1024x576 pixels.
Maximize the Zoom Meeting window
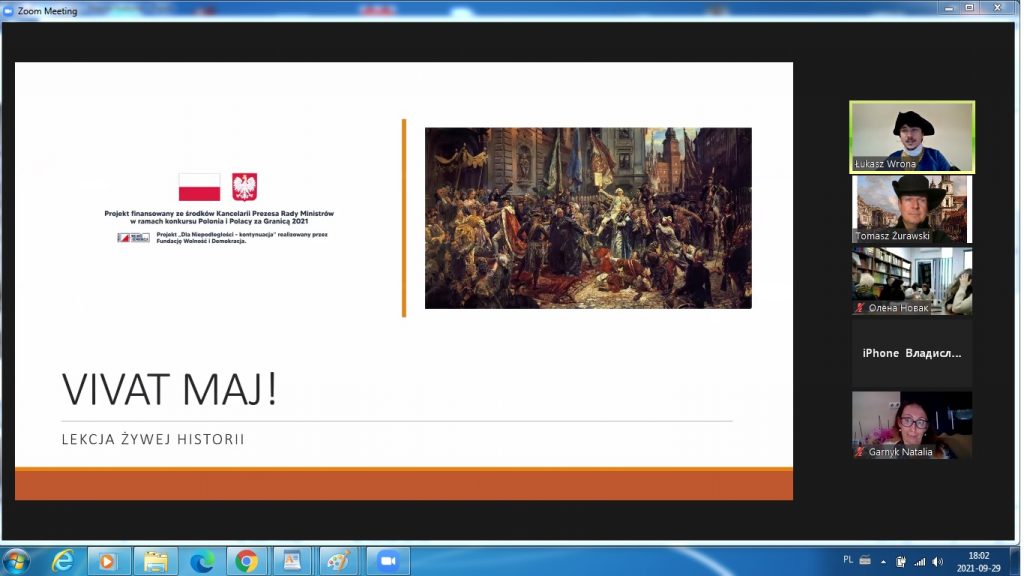click(x=969, y=8)
